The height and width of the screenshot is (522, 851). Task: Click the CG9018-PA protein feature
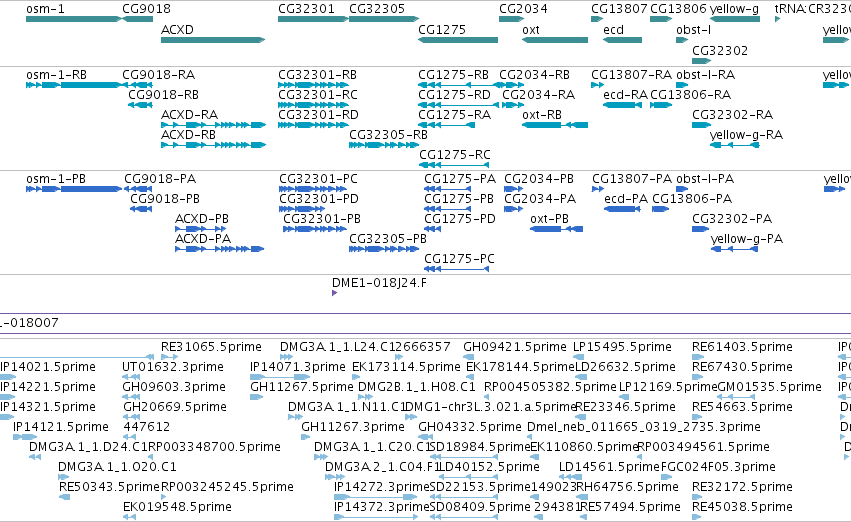[x=138, y=189]
